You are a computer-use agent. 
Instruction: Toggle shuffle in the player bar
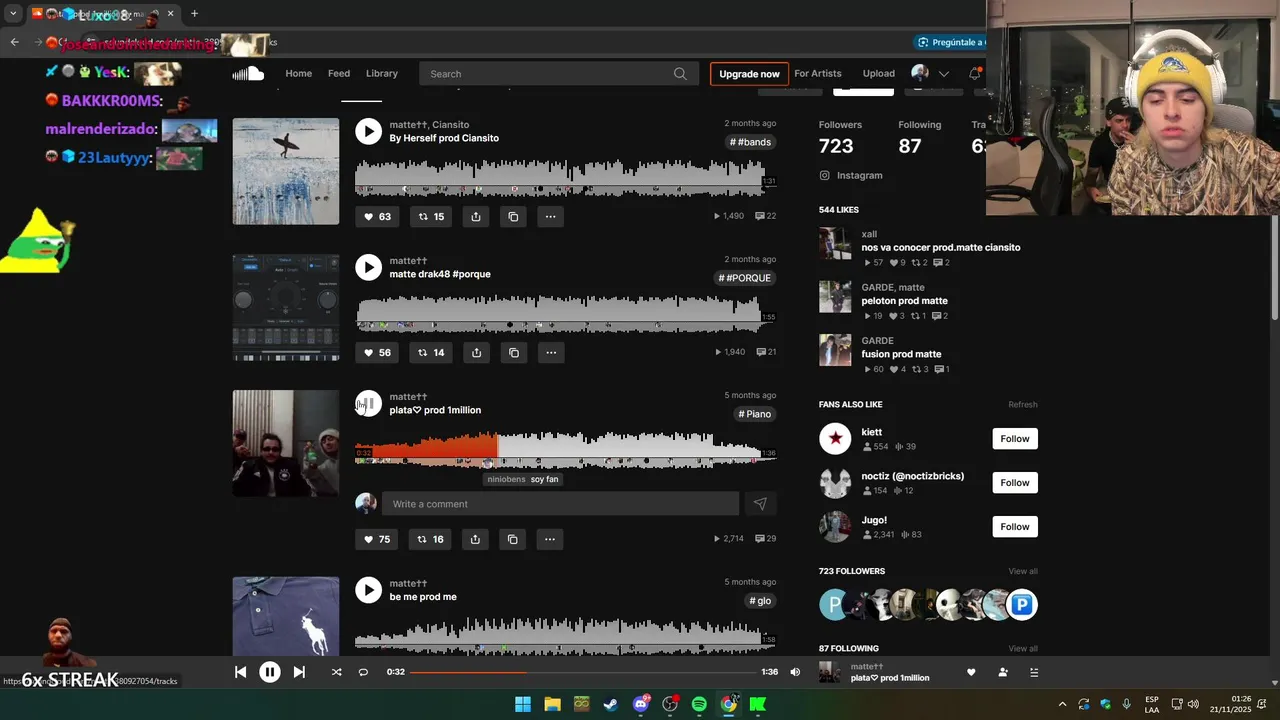point(336,672)
